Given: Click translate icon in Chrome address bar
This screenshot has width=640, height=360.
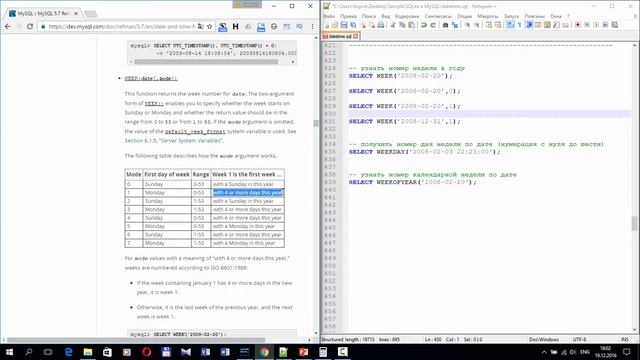Looking at the screenshot, I should pyautogui.click(x=200, y=26).
